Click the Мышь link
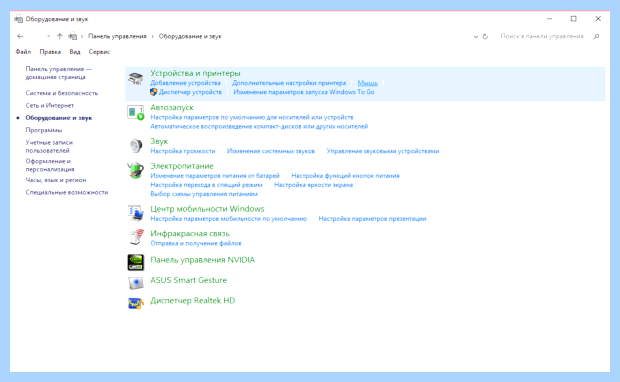Viewport: 620px width, 382px height. point(367,83)
